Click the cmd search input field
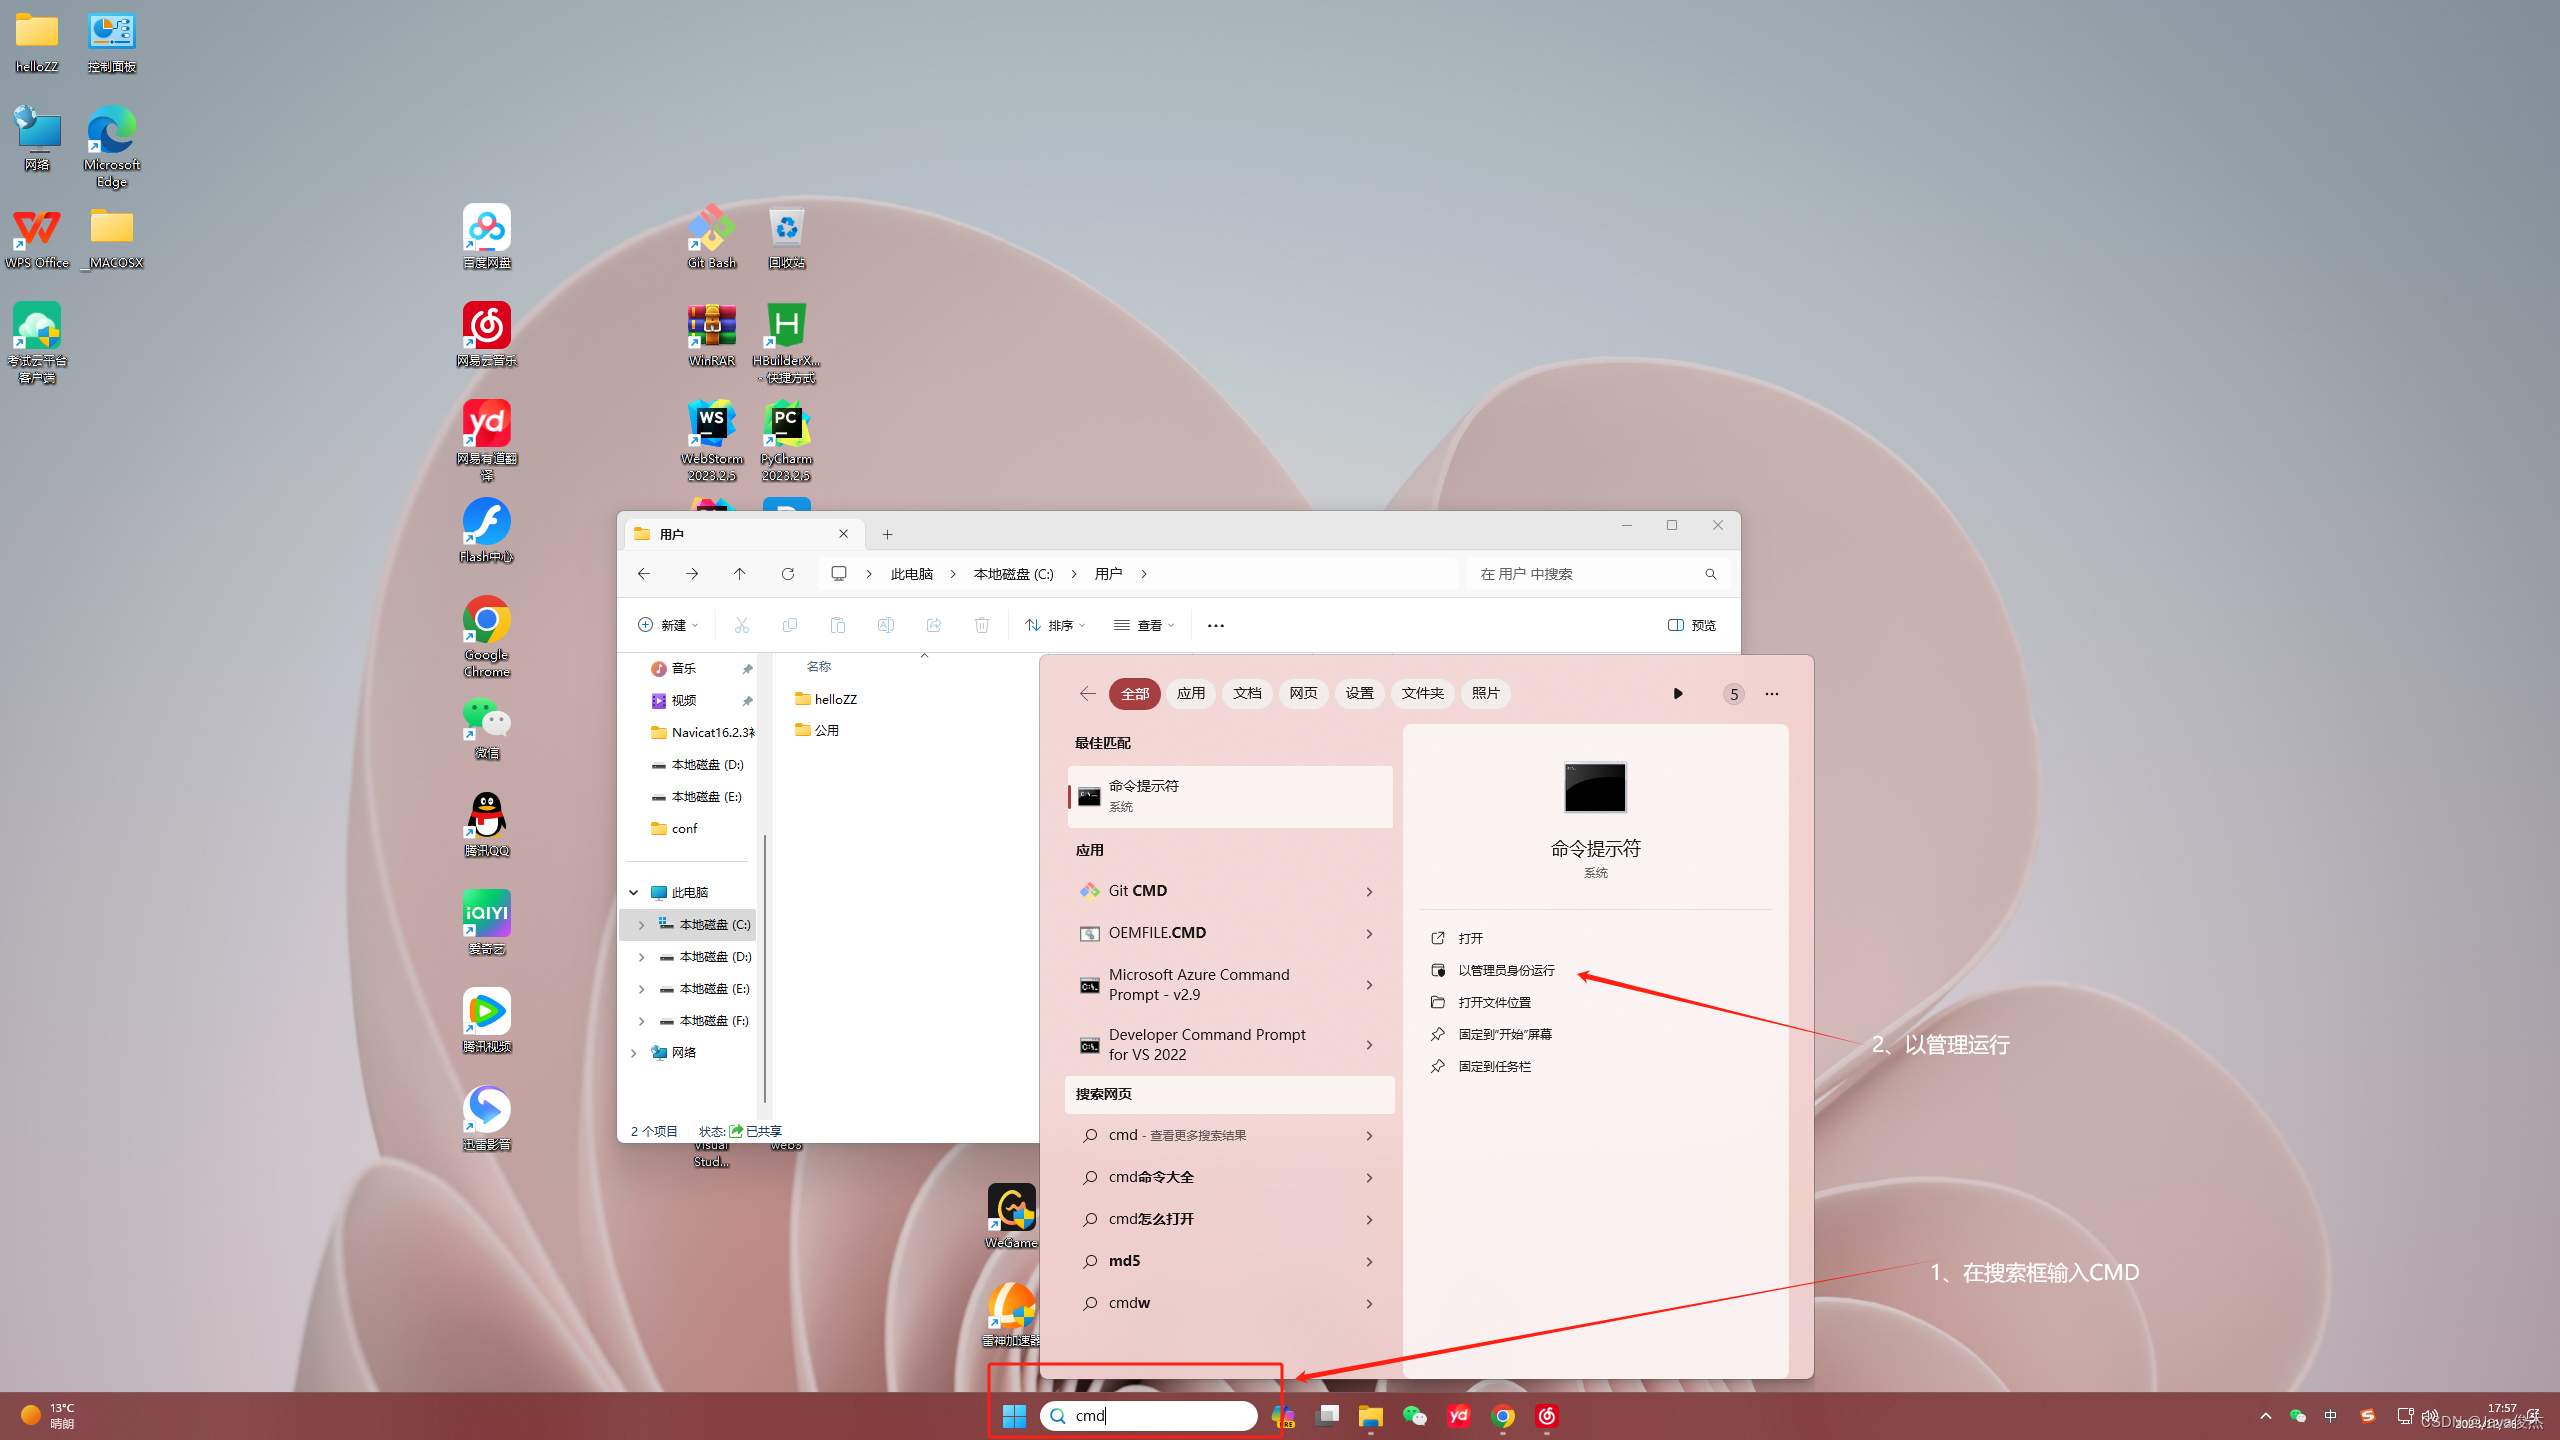Image resolution: width=2560 pixels, height=1440 pixels. click(x=1148, y=1415)
